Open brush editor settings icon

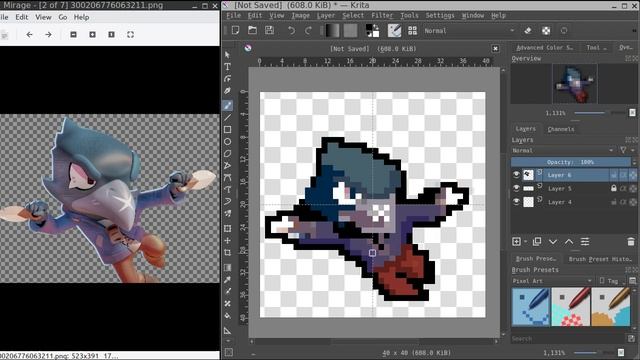click(x=394, y=31)
